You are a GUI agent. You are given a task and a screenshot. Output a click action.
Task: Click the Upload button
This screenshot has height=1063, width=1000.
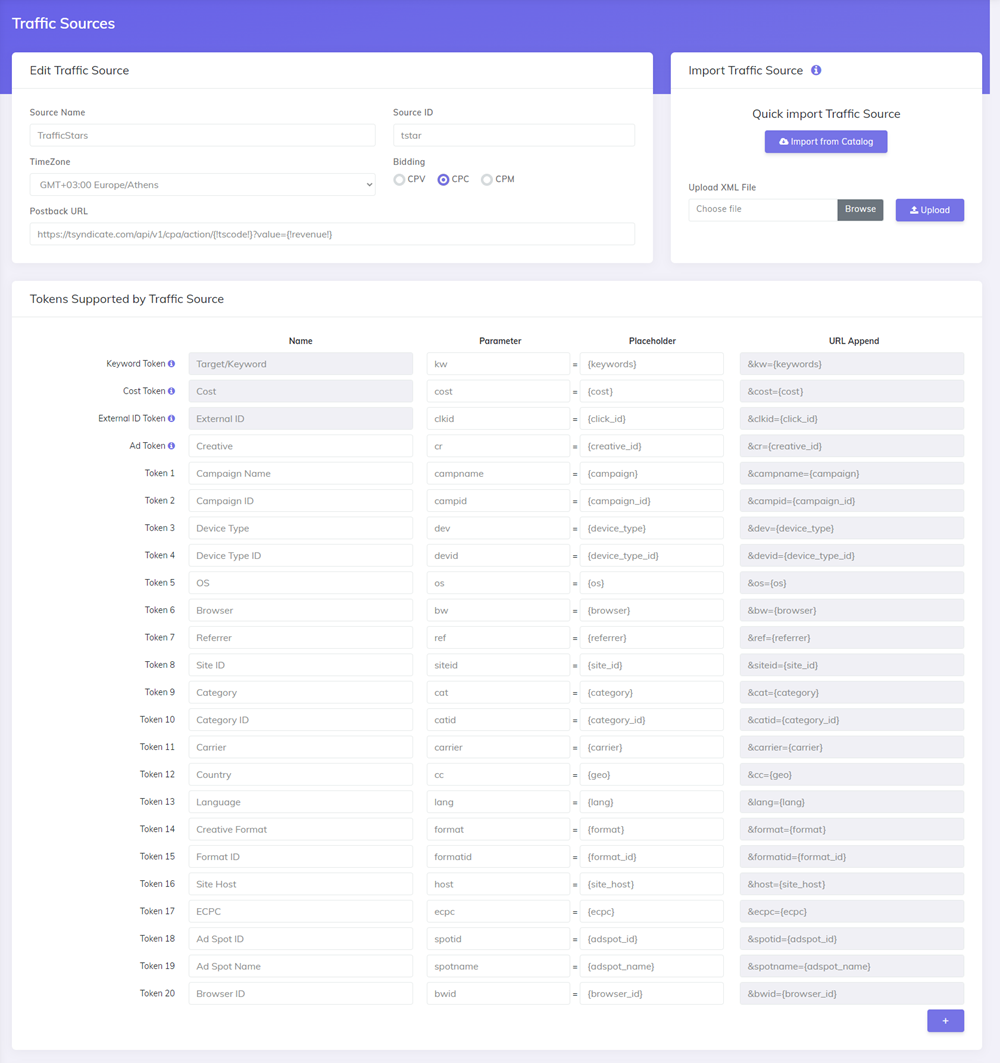click(929, 210)
